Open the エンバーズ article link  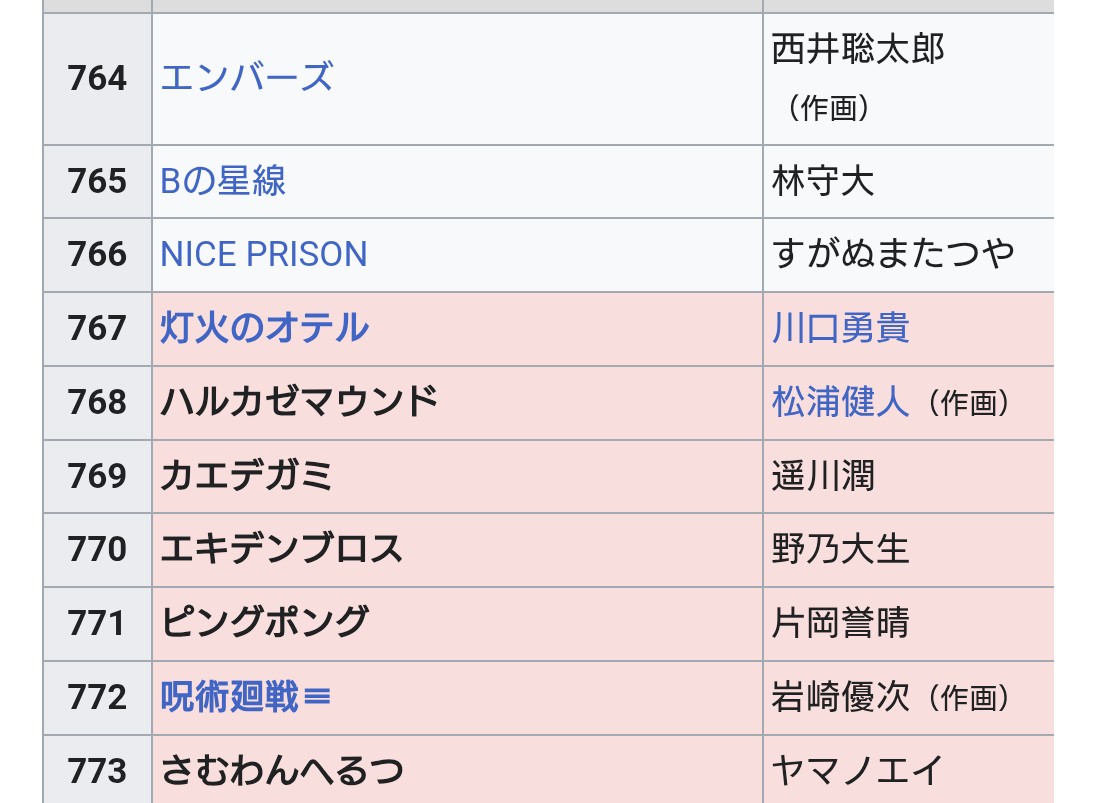tap(246, 77)
